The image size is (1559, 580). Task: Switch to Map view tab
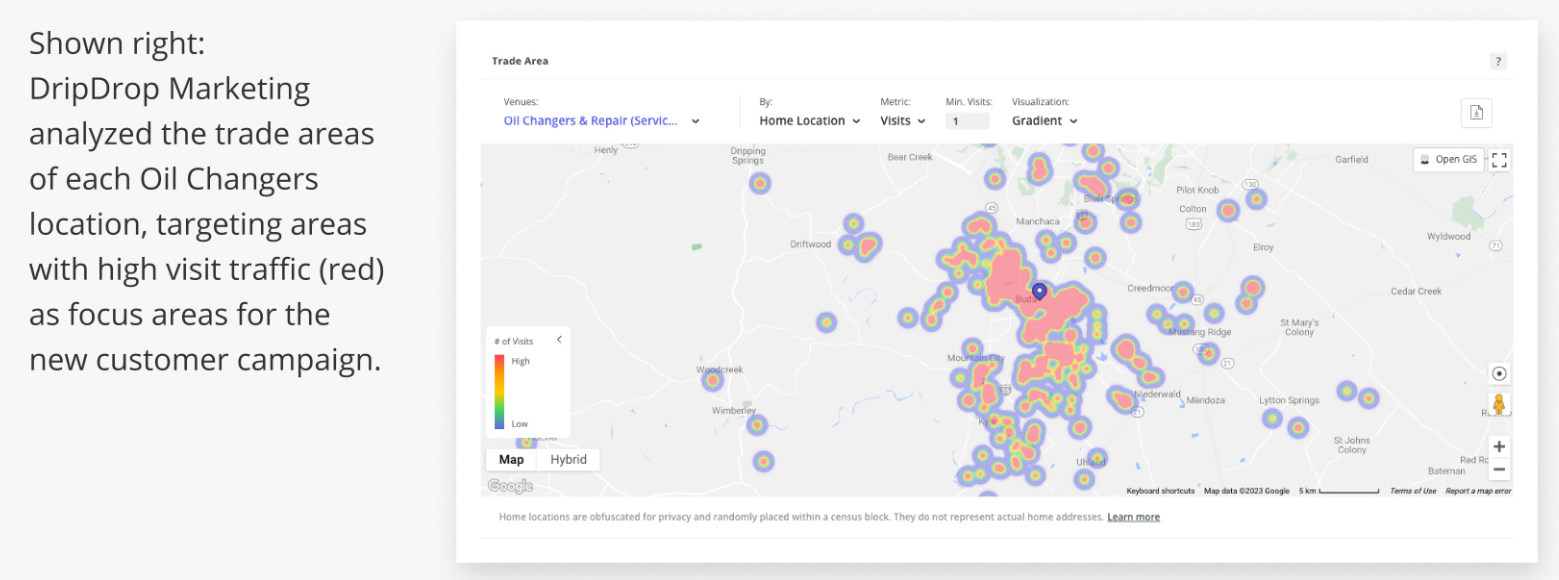pos(511,460)
